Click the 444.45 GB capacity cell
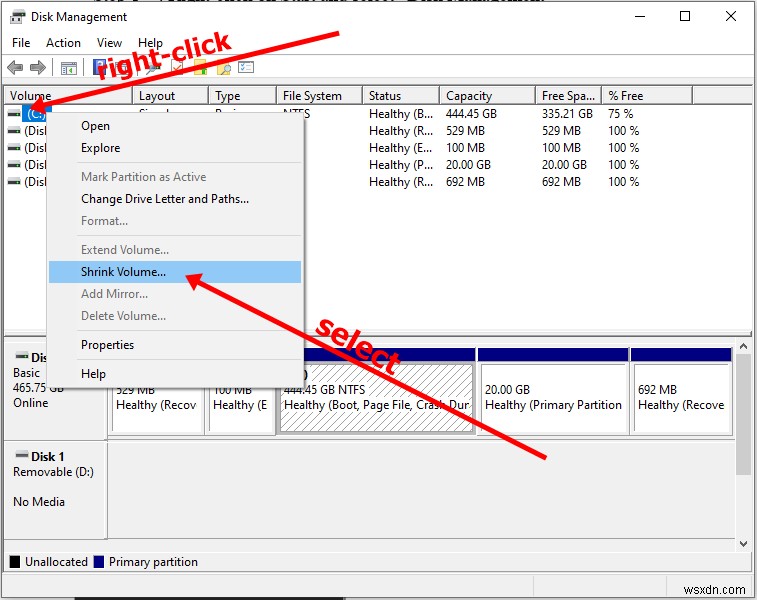 (x=471, y=114)
